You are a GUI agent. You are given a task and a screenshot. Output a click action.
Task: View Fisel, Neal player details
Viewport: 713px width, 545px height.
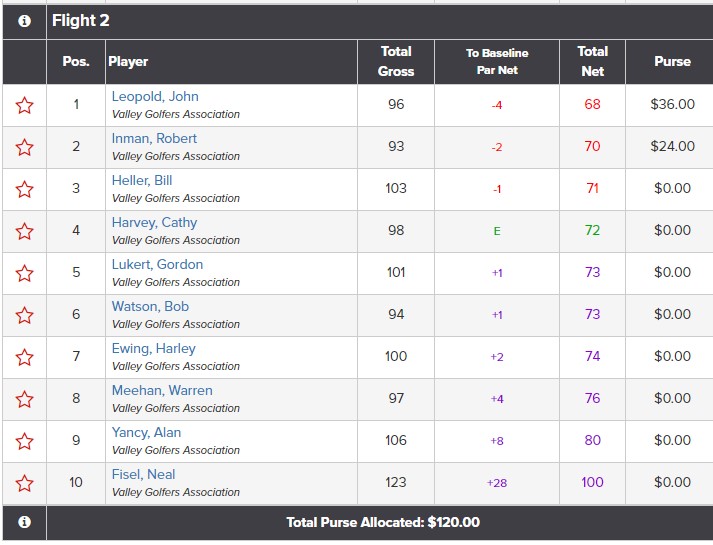[143, 475]
